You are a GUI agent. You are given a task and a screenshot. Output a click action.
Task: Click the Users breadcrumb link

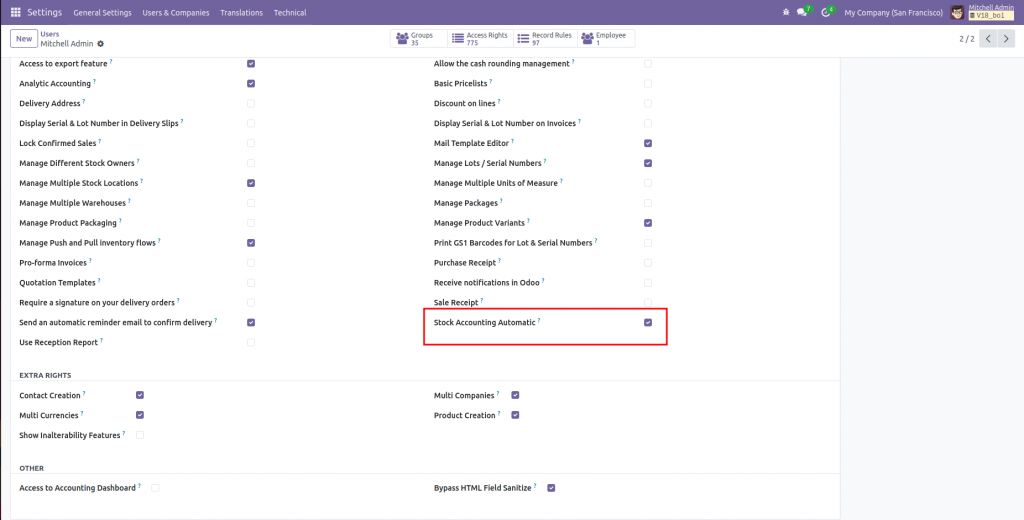coord(50,34)
